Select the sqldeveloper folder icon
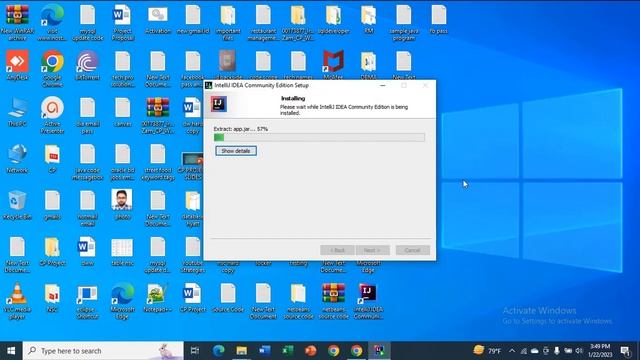 [333, 20]
